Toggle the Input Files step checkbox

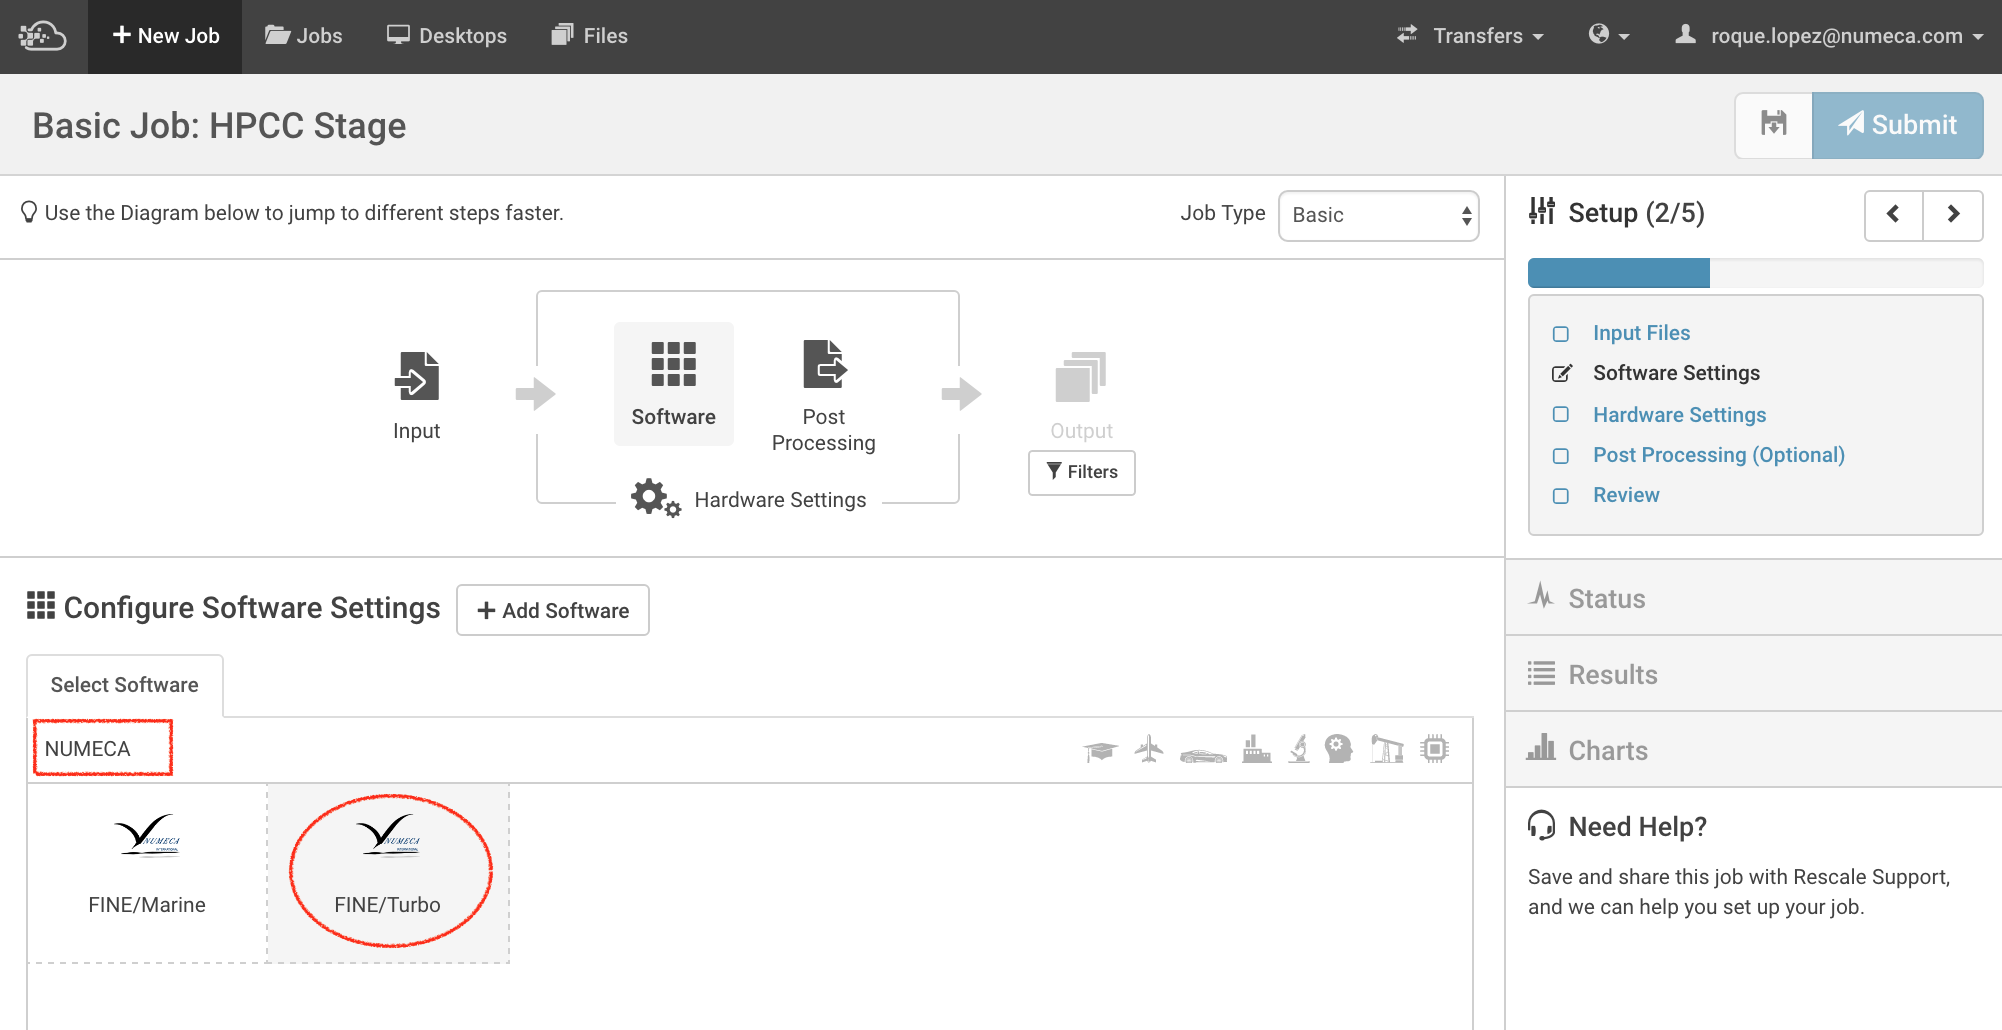point(1561,334)
